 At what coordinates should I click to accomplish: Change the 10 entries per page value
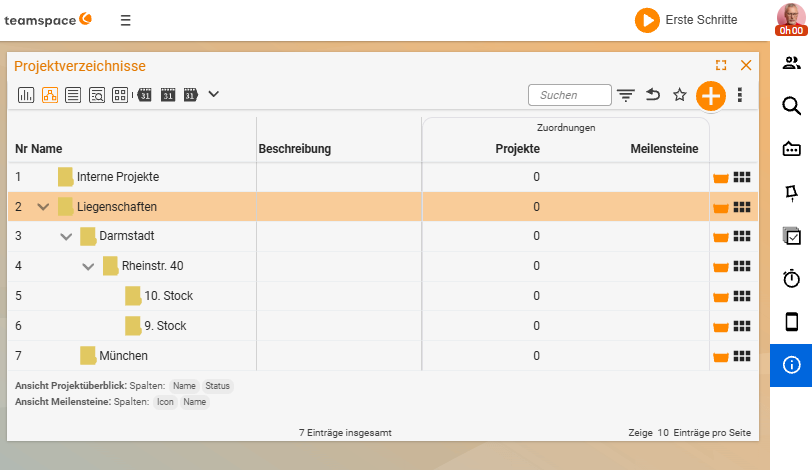(x=663, y=433)
